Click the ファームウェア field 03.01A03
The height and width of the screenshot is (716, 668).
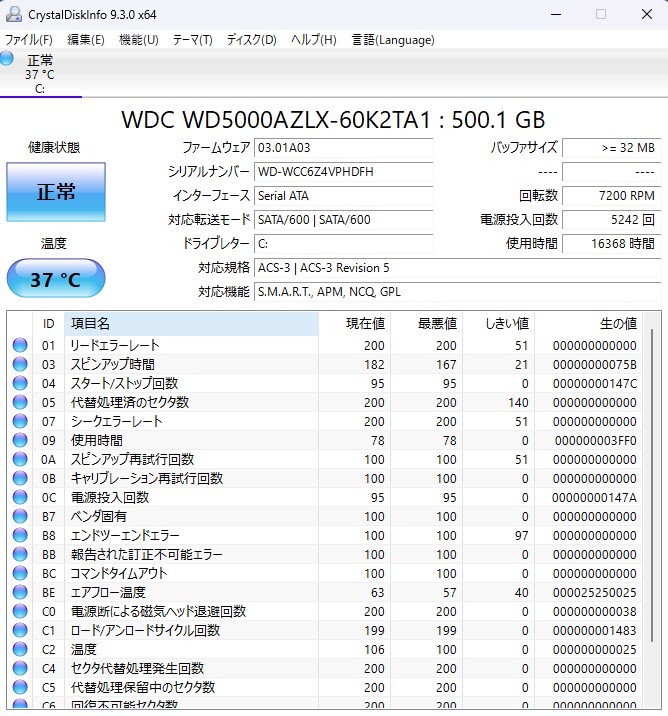343,148
